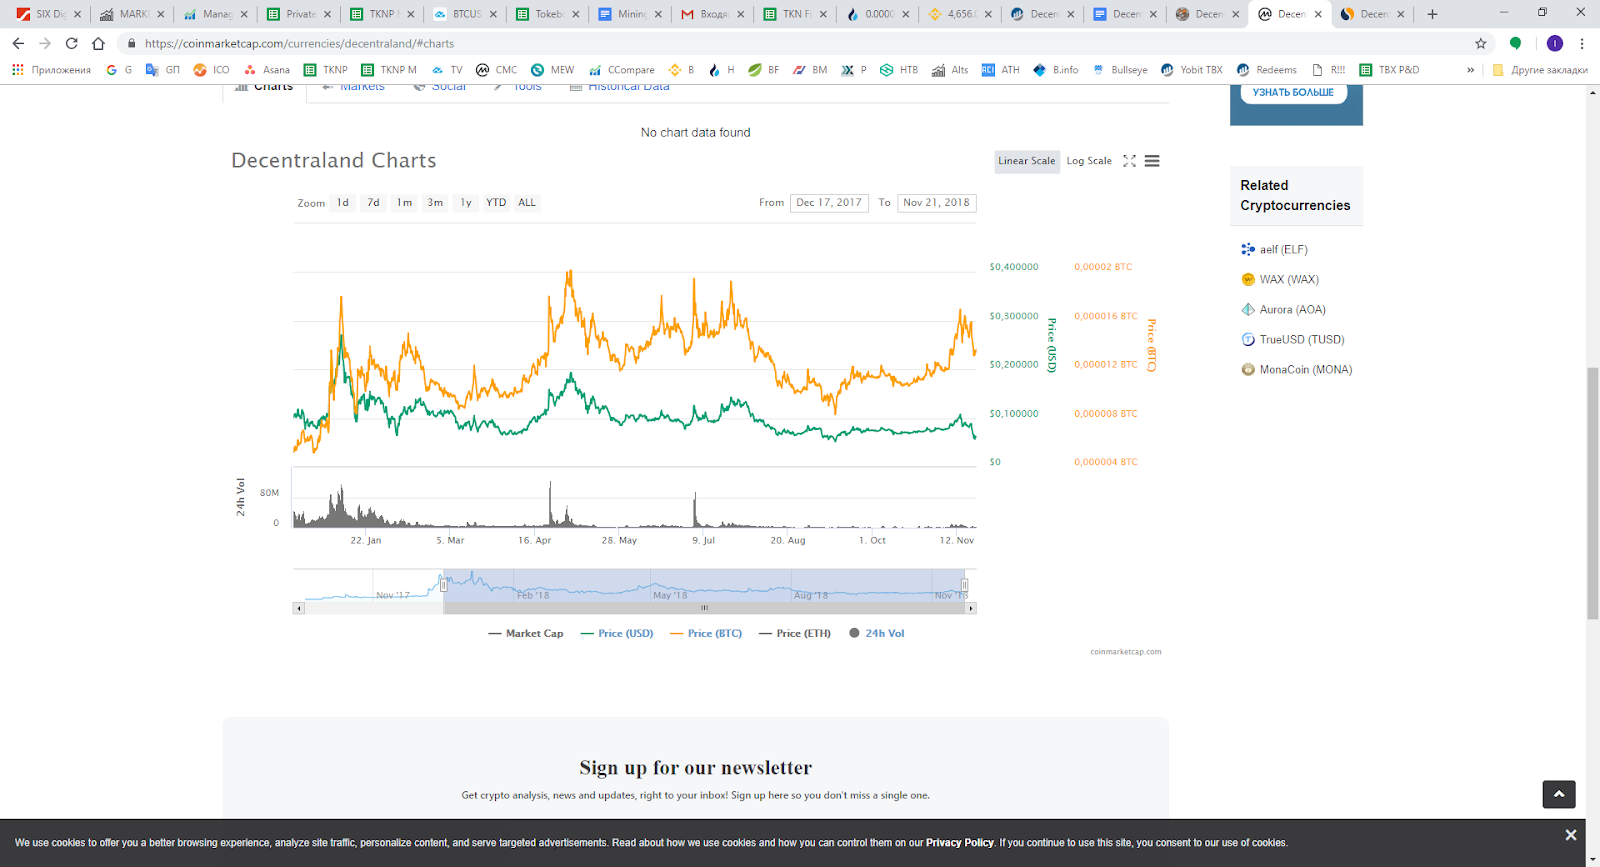This screenshot has height=867, width=1600.
Task: Click right handle of chart navigator
Action: pyautogui.click(x=964, y=585)
